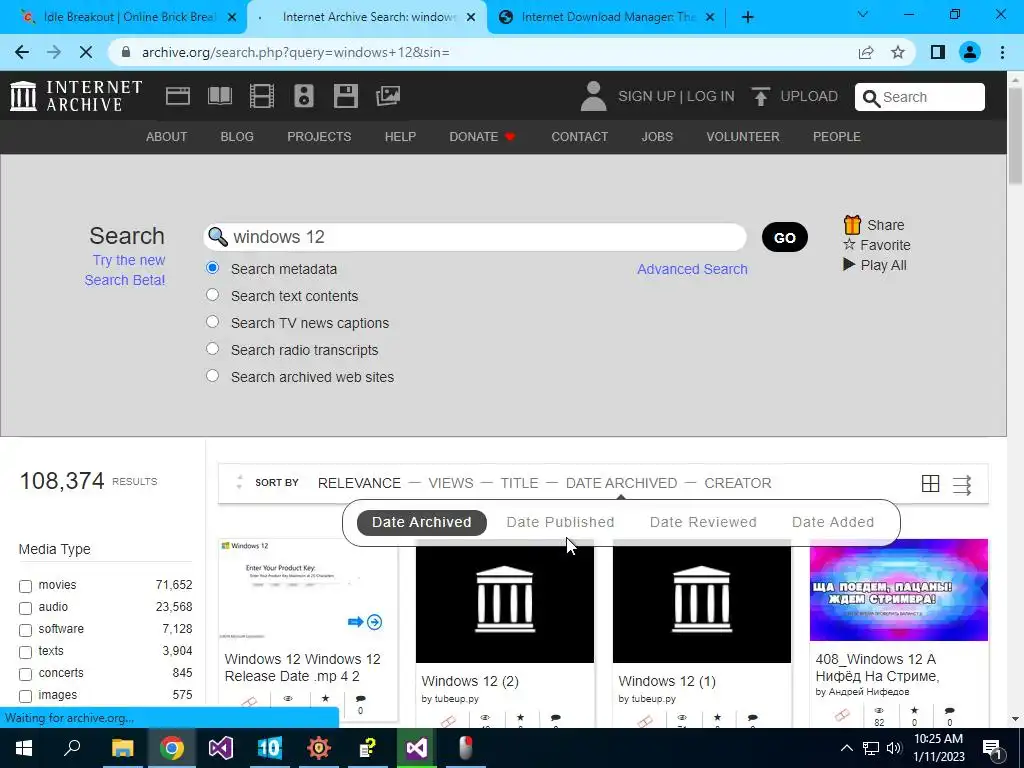
Task: Focus the windows 12 search field
Action: (x=475, y=237)
